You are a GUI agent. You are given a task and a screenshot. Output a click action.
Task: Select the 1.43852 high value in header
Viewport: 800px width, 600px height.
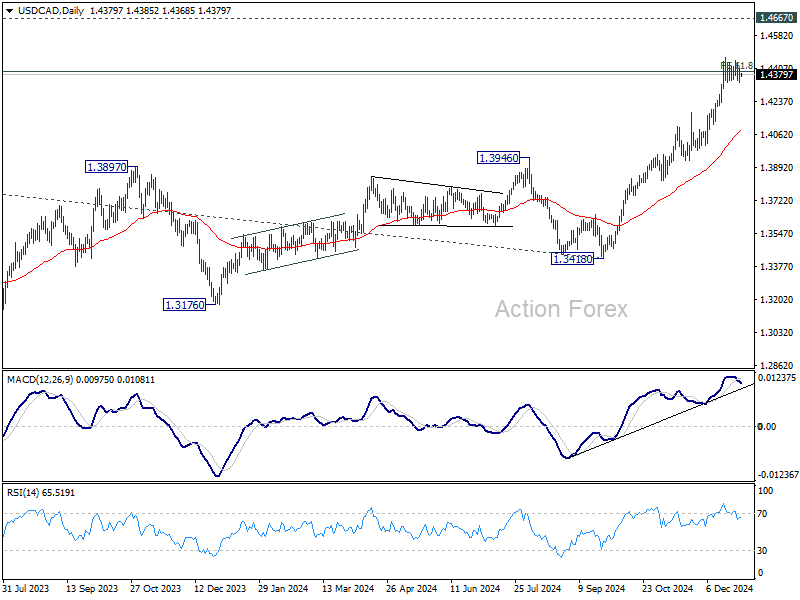click(x=142, y=11)
